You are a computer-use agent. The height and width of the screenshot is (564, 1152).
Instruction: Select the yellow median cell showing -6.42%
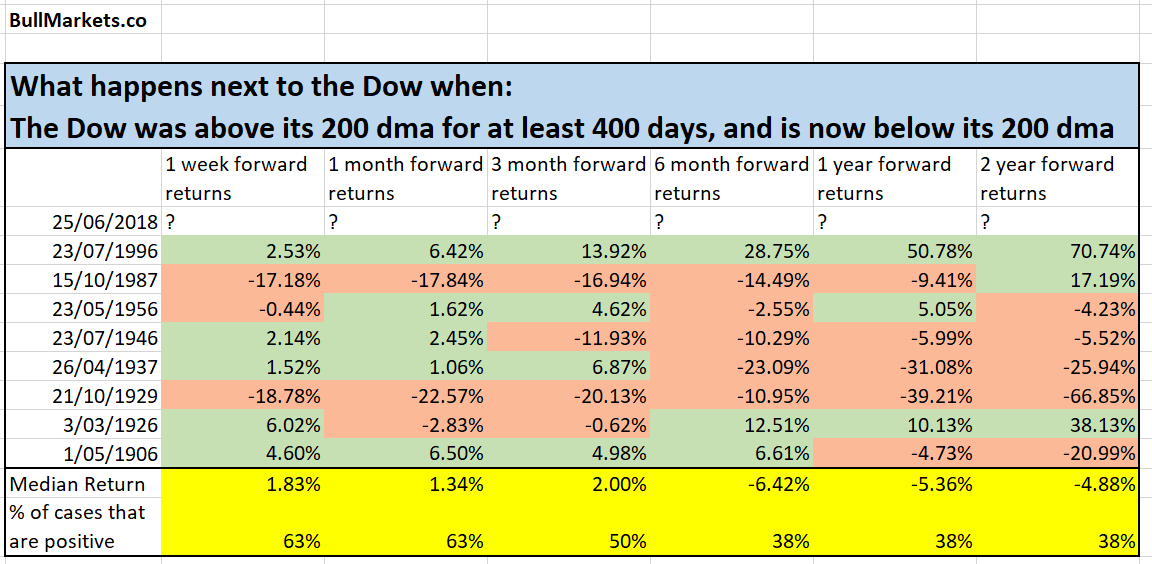[x=732, y=484]
